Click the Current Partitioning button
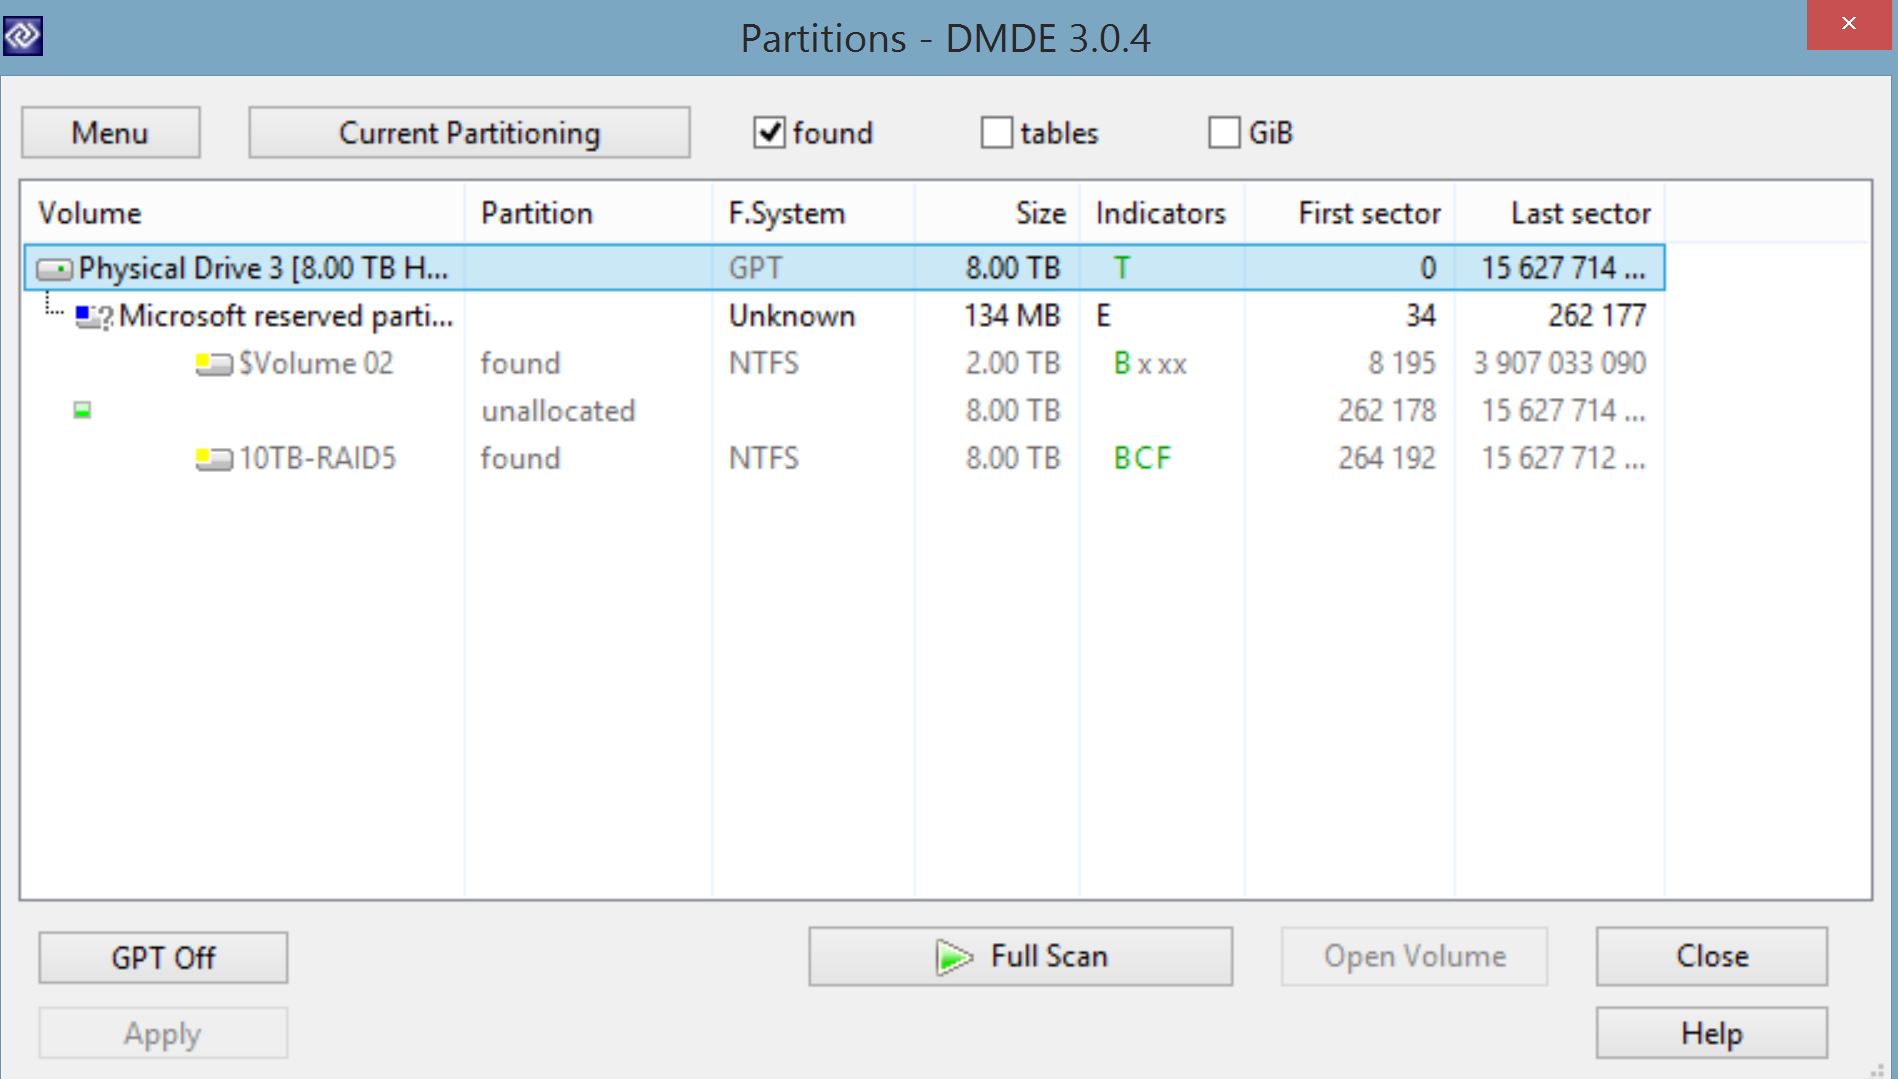Screen dimensions: 1898x1079 469,132
